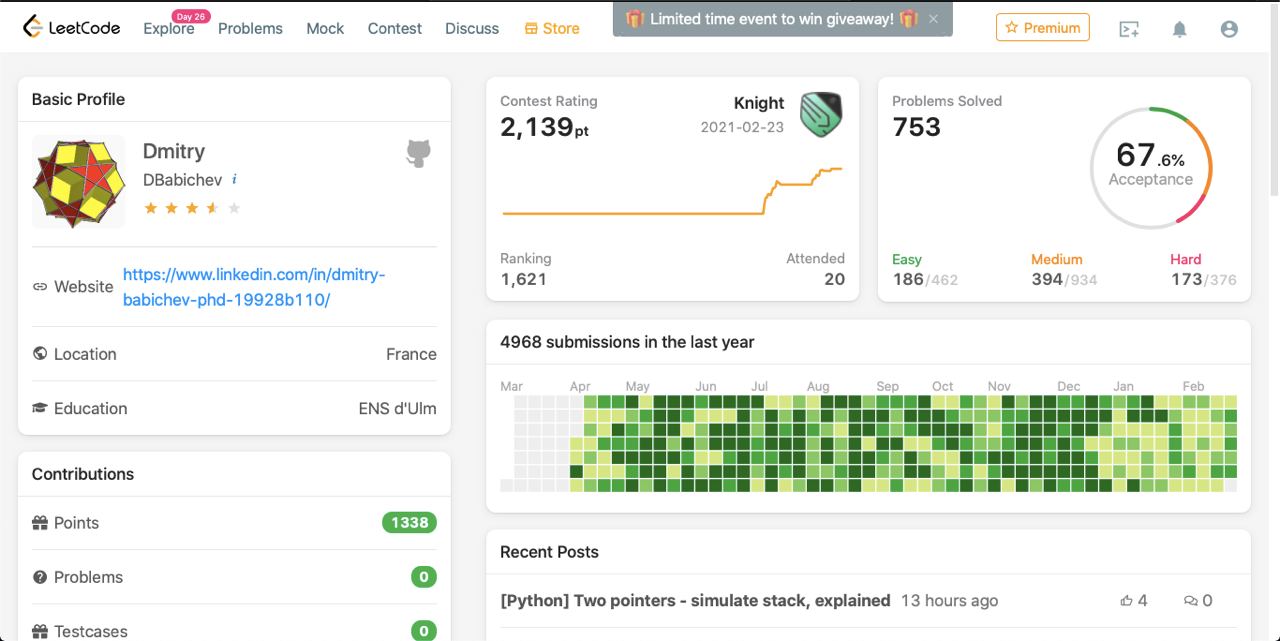This screenshot has height=641, width=1280.
Task: Click the globe icon beside Location
Action: [40, 354]
